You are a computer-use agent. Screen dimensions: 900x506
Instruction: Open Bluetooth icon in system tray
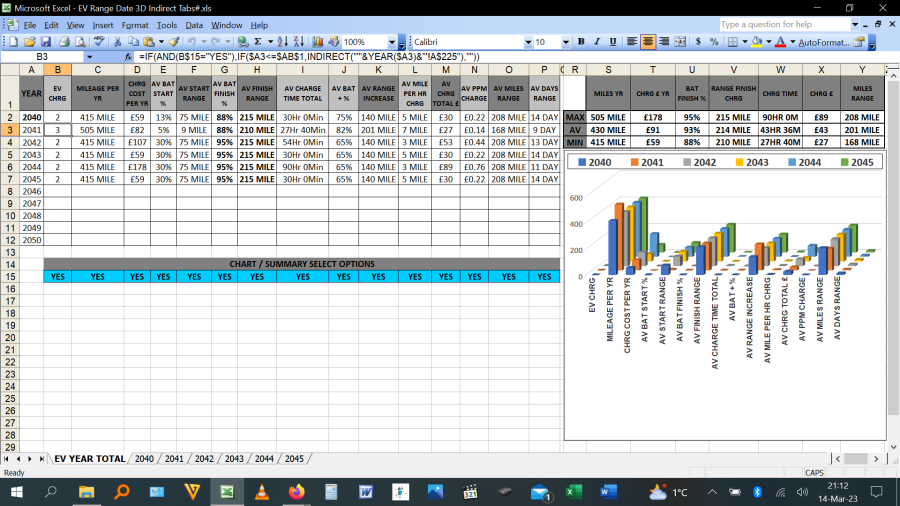(x=757, y=492)
